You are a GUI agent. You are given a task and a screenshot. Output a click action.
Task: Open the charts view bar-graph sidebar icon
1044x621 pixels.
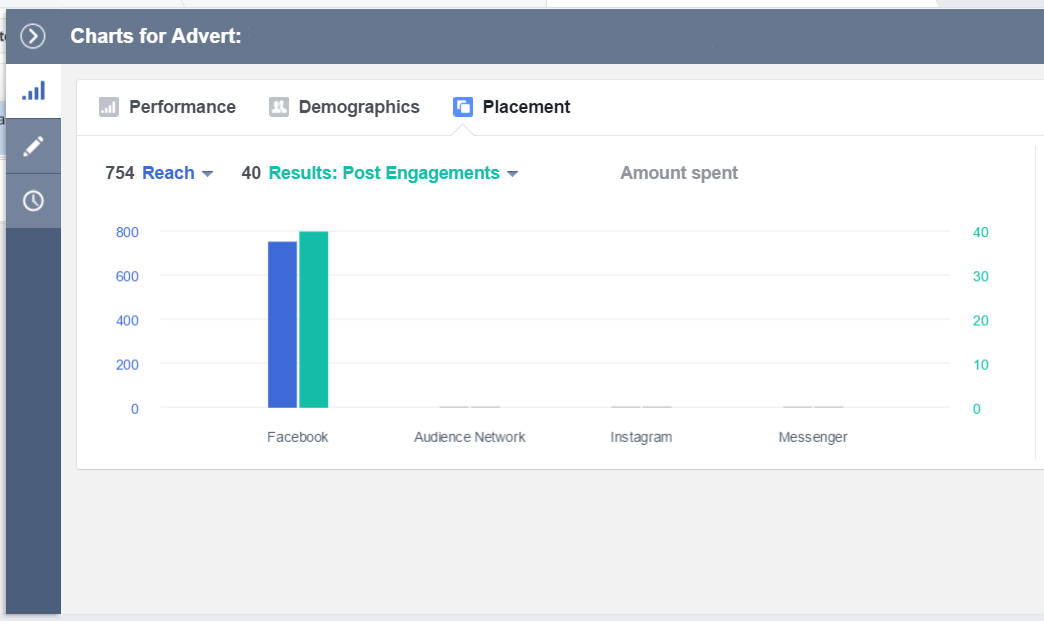[33, 91]
